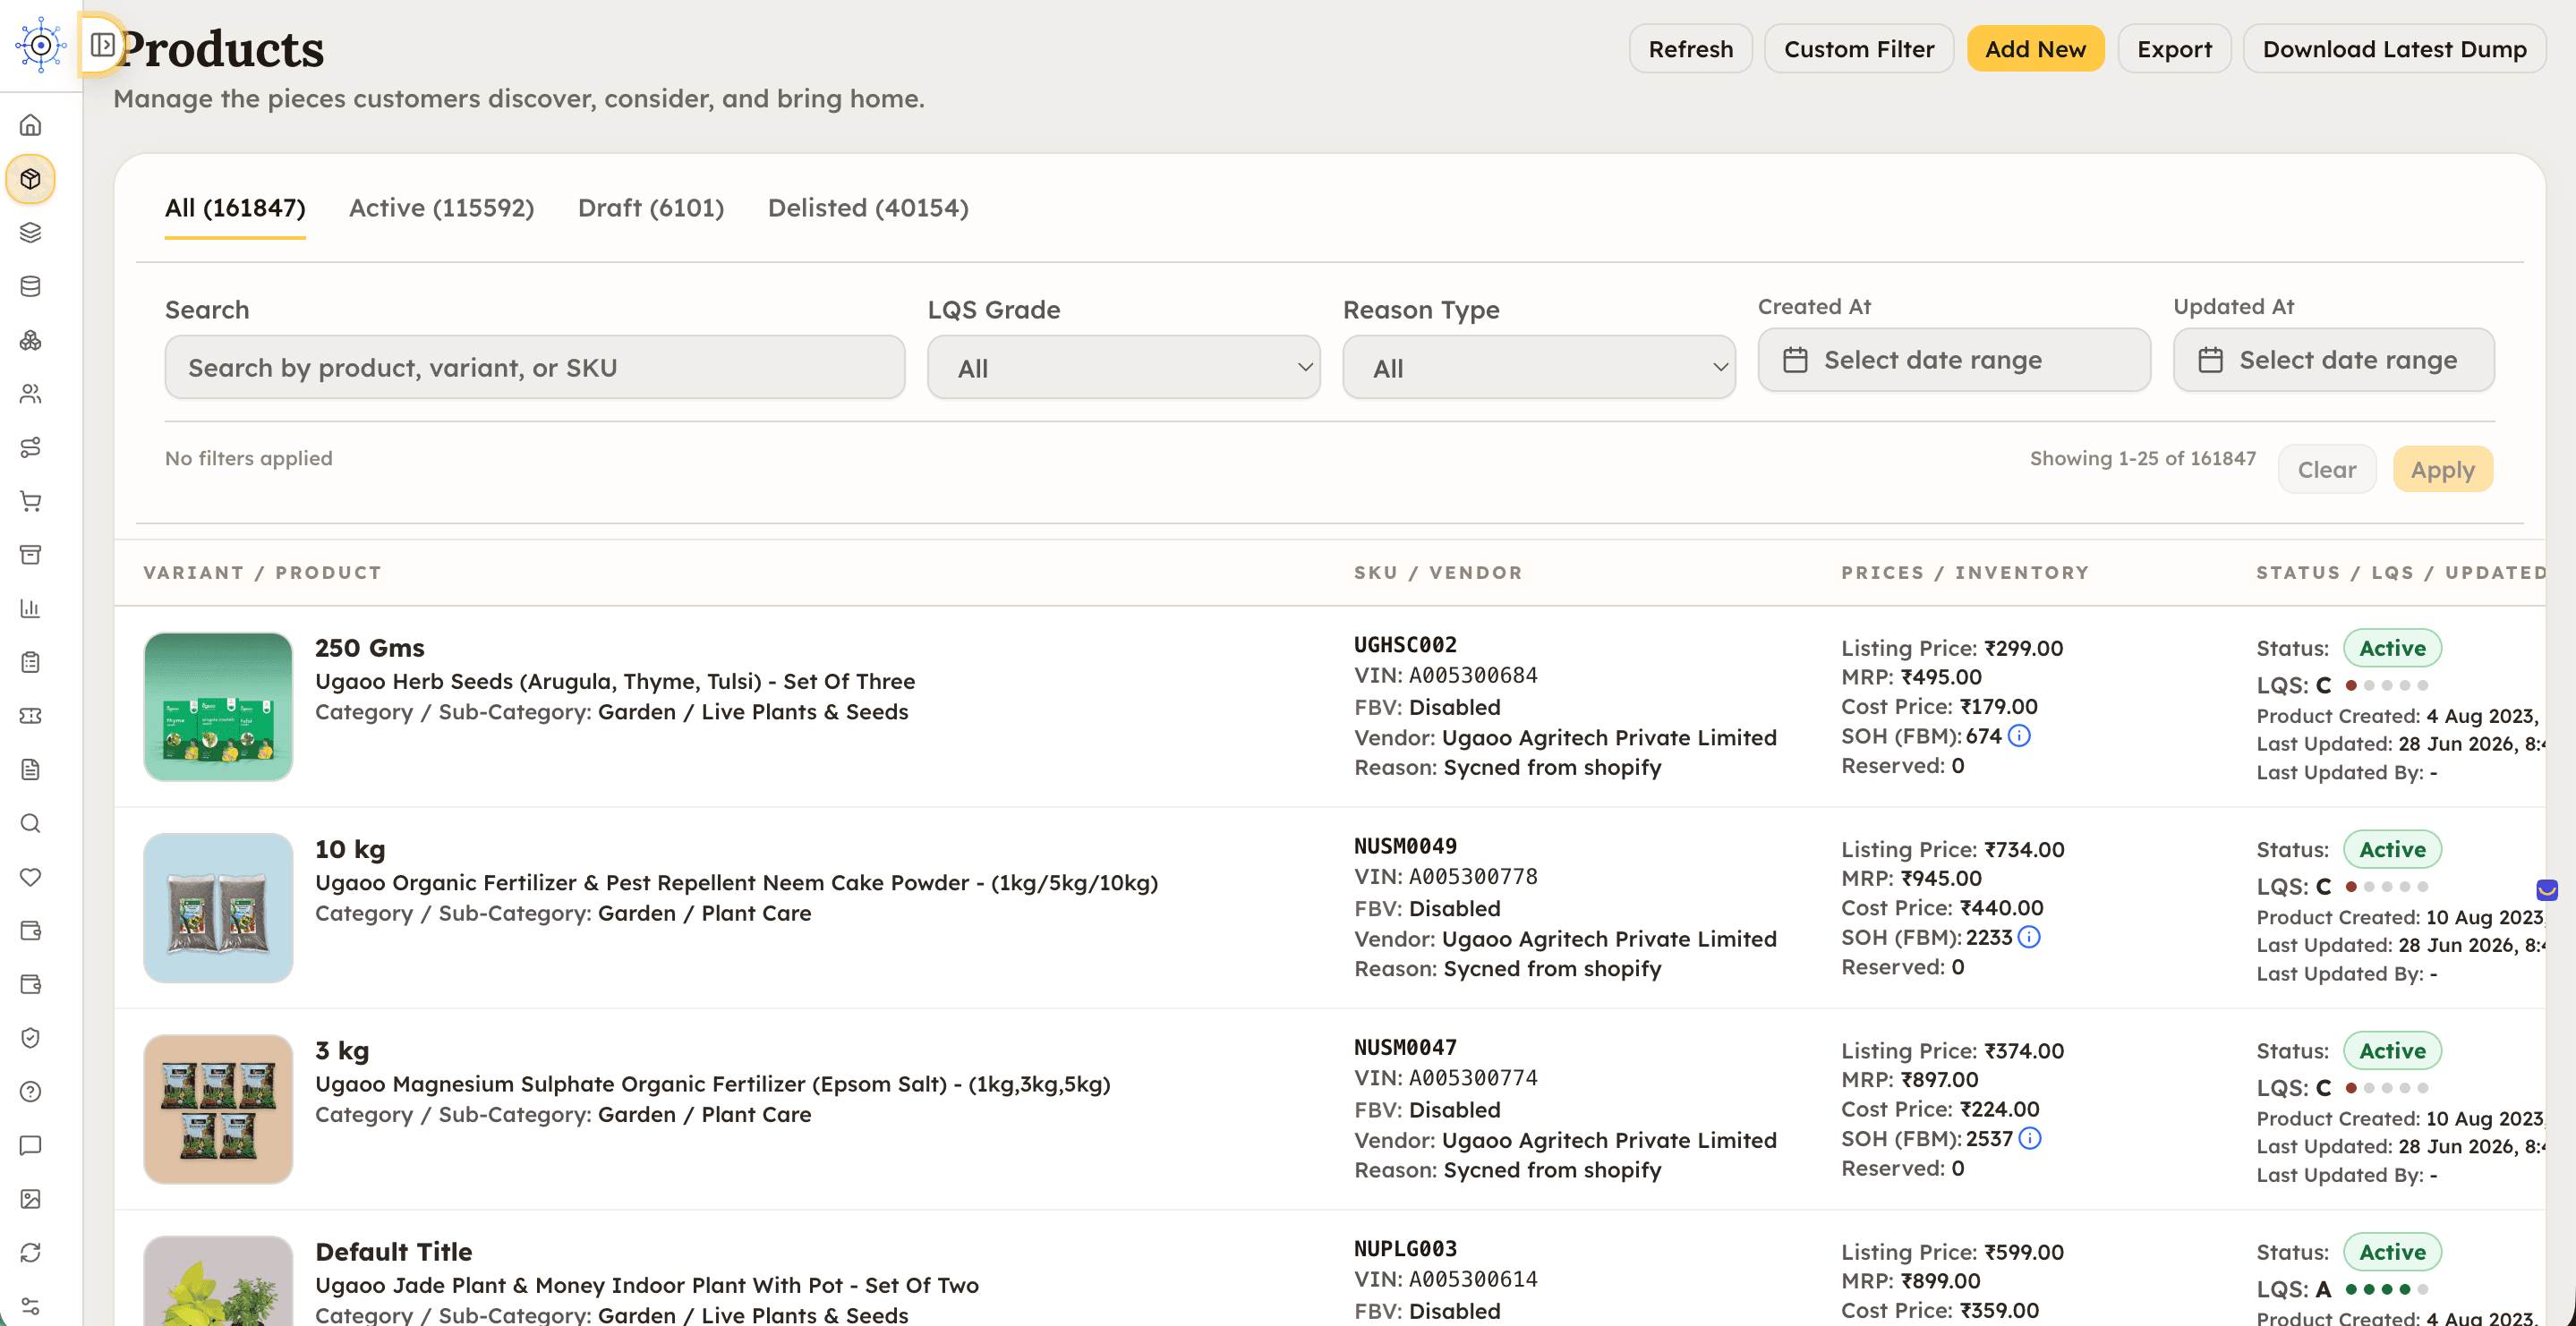This screenshot has width=2576, height=1326.
Task: Click the 'PRICES / INVENTORY' column header
Action: pyautogui.click(x=1965, y=573)
